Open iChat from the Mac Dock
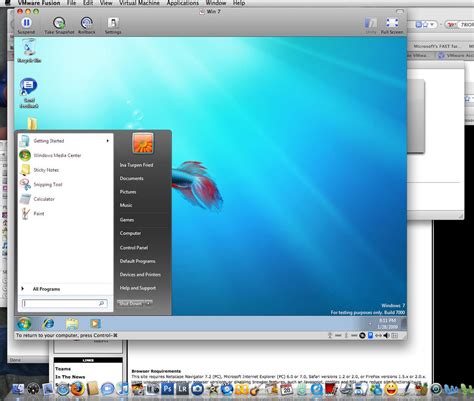This screenshot has height=401, width=474. point(108,389)
